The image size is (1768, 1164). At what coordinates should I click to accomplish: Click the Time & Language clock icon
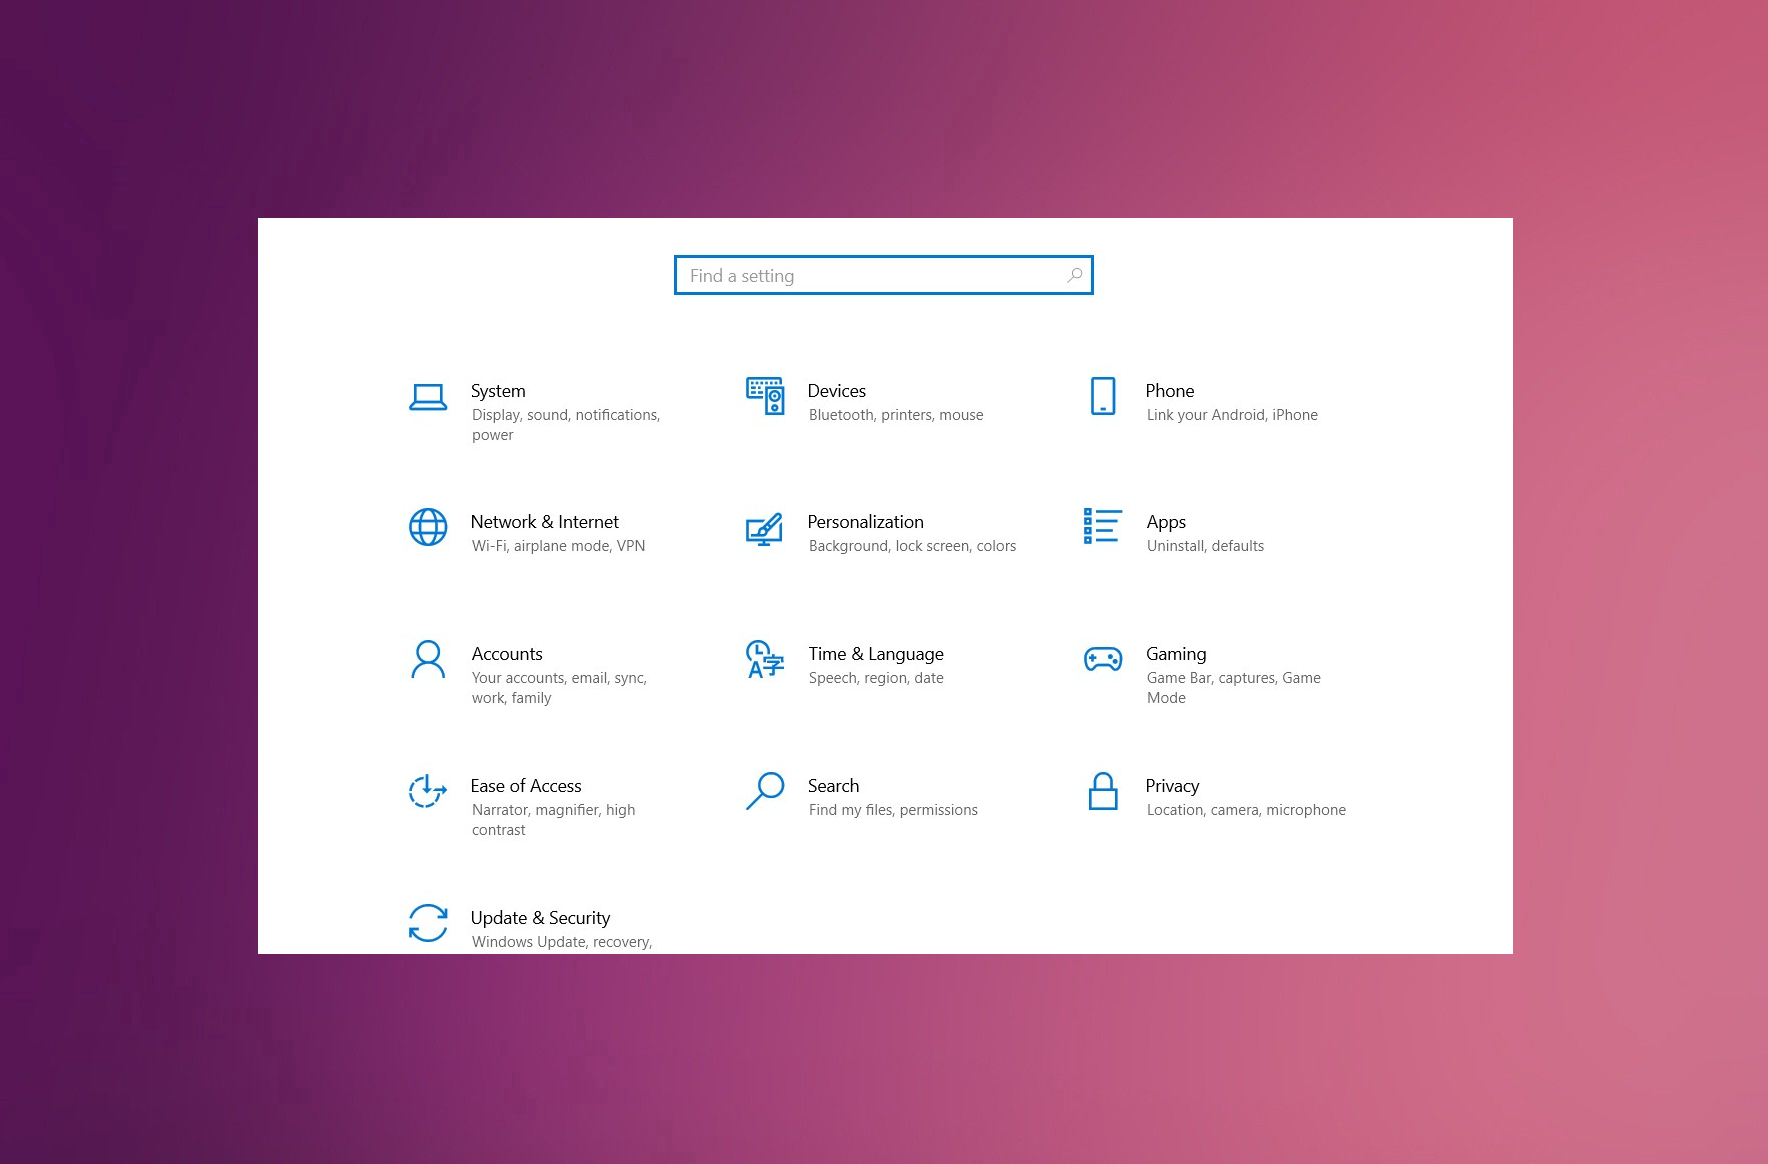click(x=765, y=659)
